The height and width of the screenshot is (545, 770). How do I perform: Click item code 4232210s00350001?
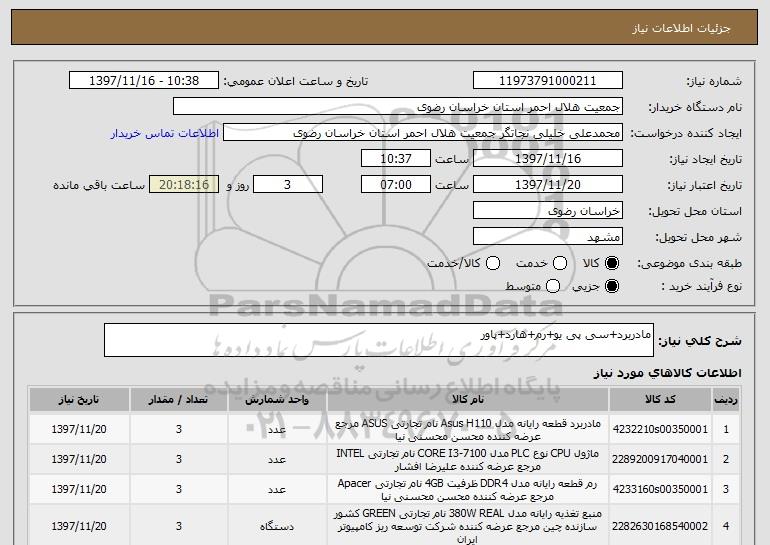660,429
